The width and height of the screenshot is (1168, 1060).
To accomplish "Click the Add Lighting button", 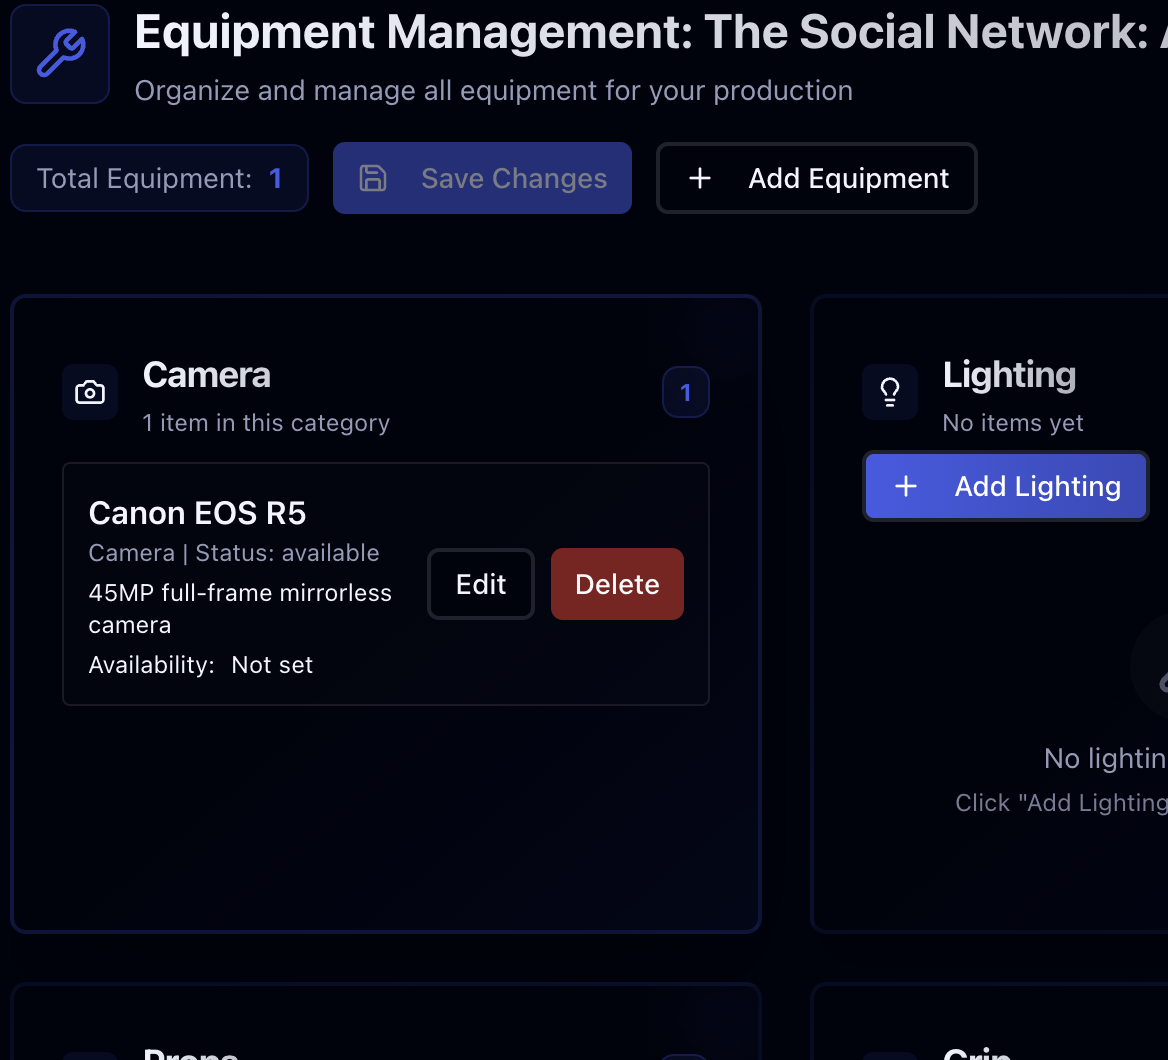I will (x=1006, y=486).
